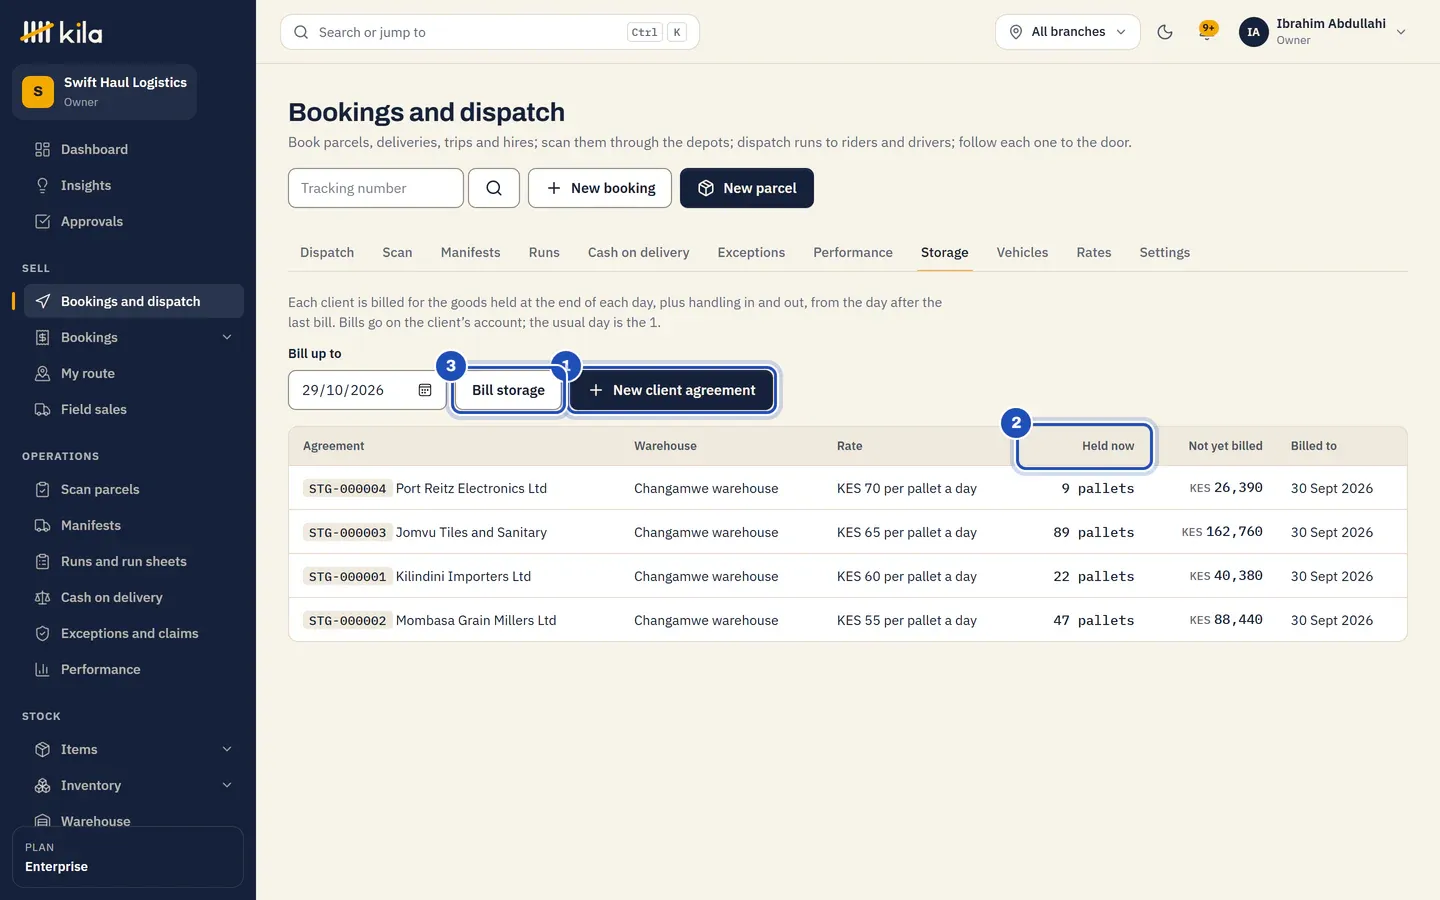The width and height of the screenshot is (1440, 900).
Task: Click the Bill storage button
Action: pos(508,390)
